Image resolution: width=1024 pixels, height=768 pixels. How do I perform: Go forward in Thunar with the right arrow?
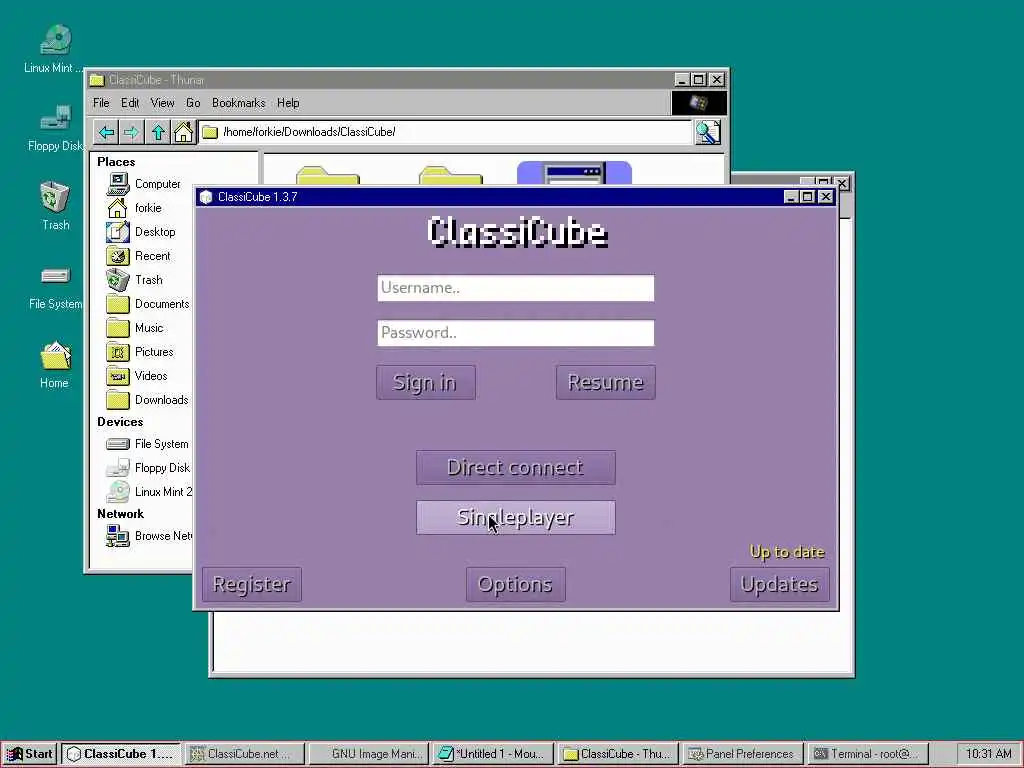[x=131, y=133]
